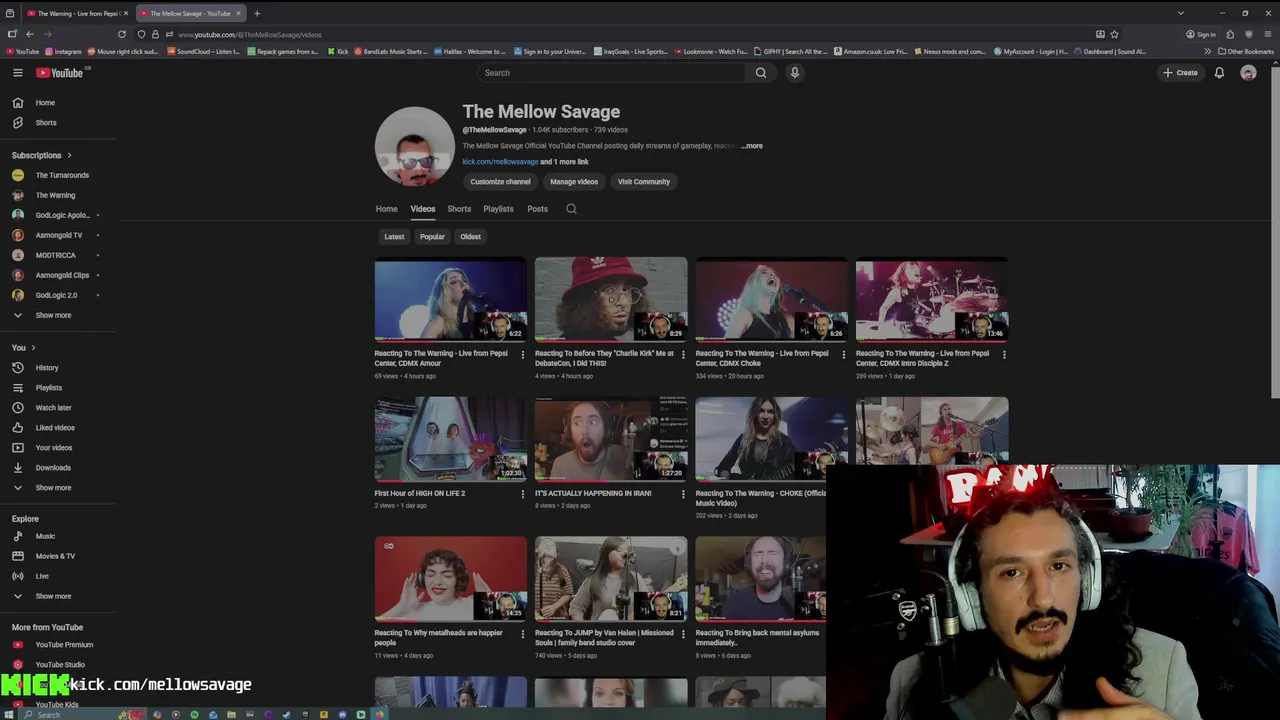Open Playlists in the sidebar
Viewport: 1280px width, 720px height.
click(x=48, y=387)
